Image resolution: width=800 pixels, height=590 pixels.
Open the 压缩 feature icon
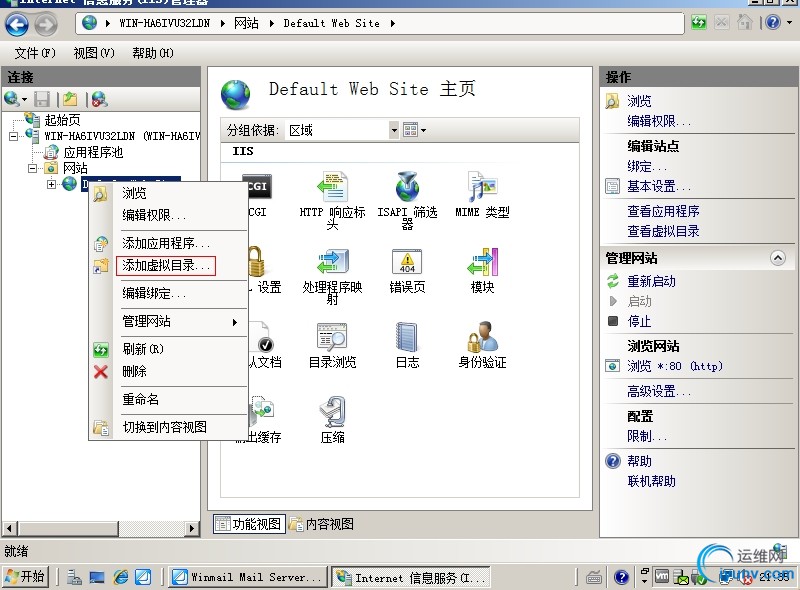click(332, 412)
